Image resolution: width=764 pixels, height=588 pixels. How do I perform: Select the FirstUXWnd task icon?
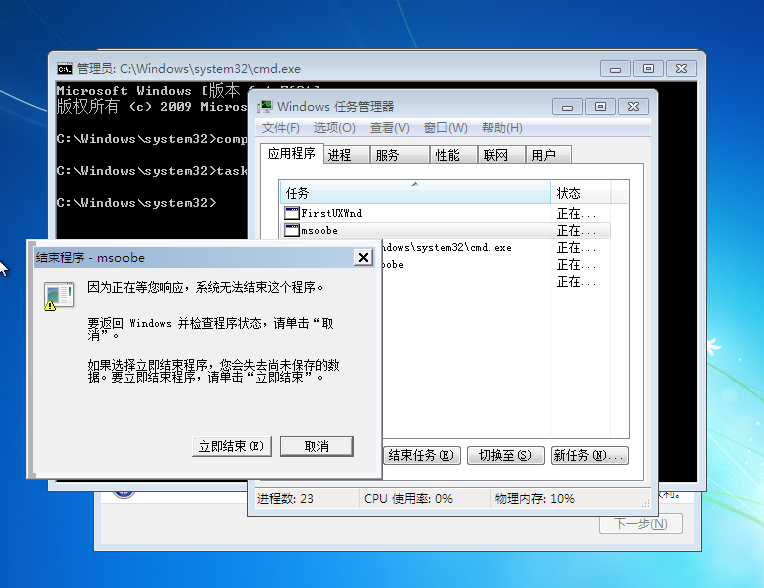291,213
